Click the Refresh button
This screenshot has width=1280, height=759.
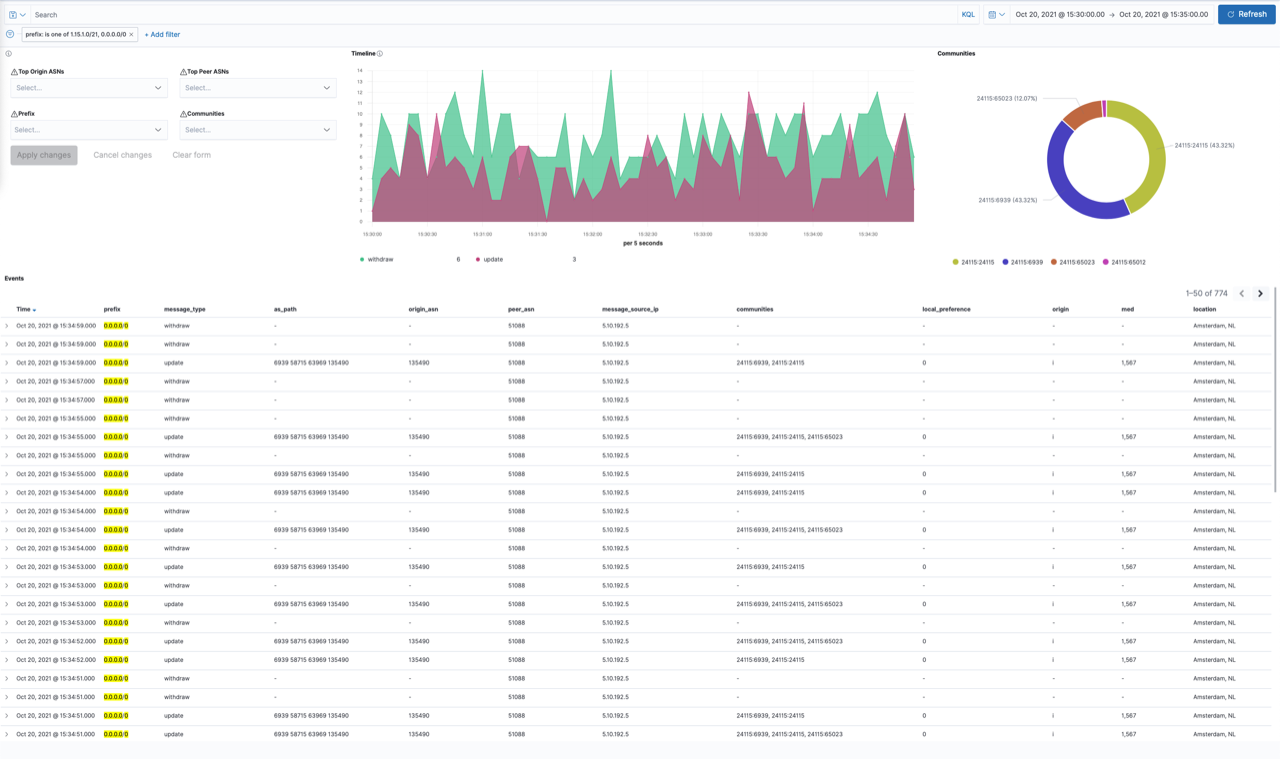(x=1246, y=14)
